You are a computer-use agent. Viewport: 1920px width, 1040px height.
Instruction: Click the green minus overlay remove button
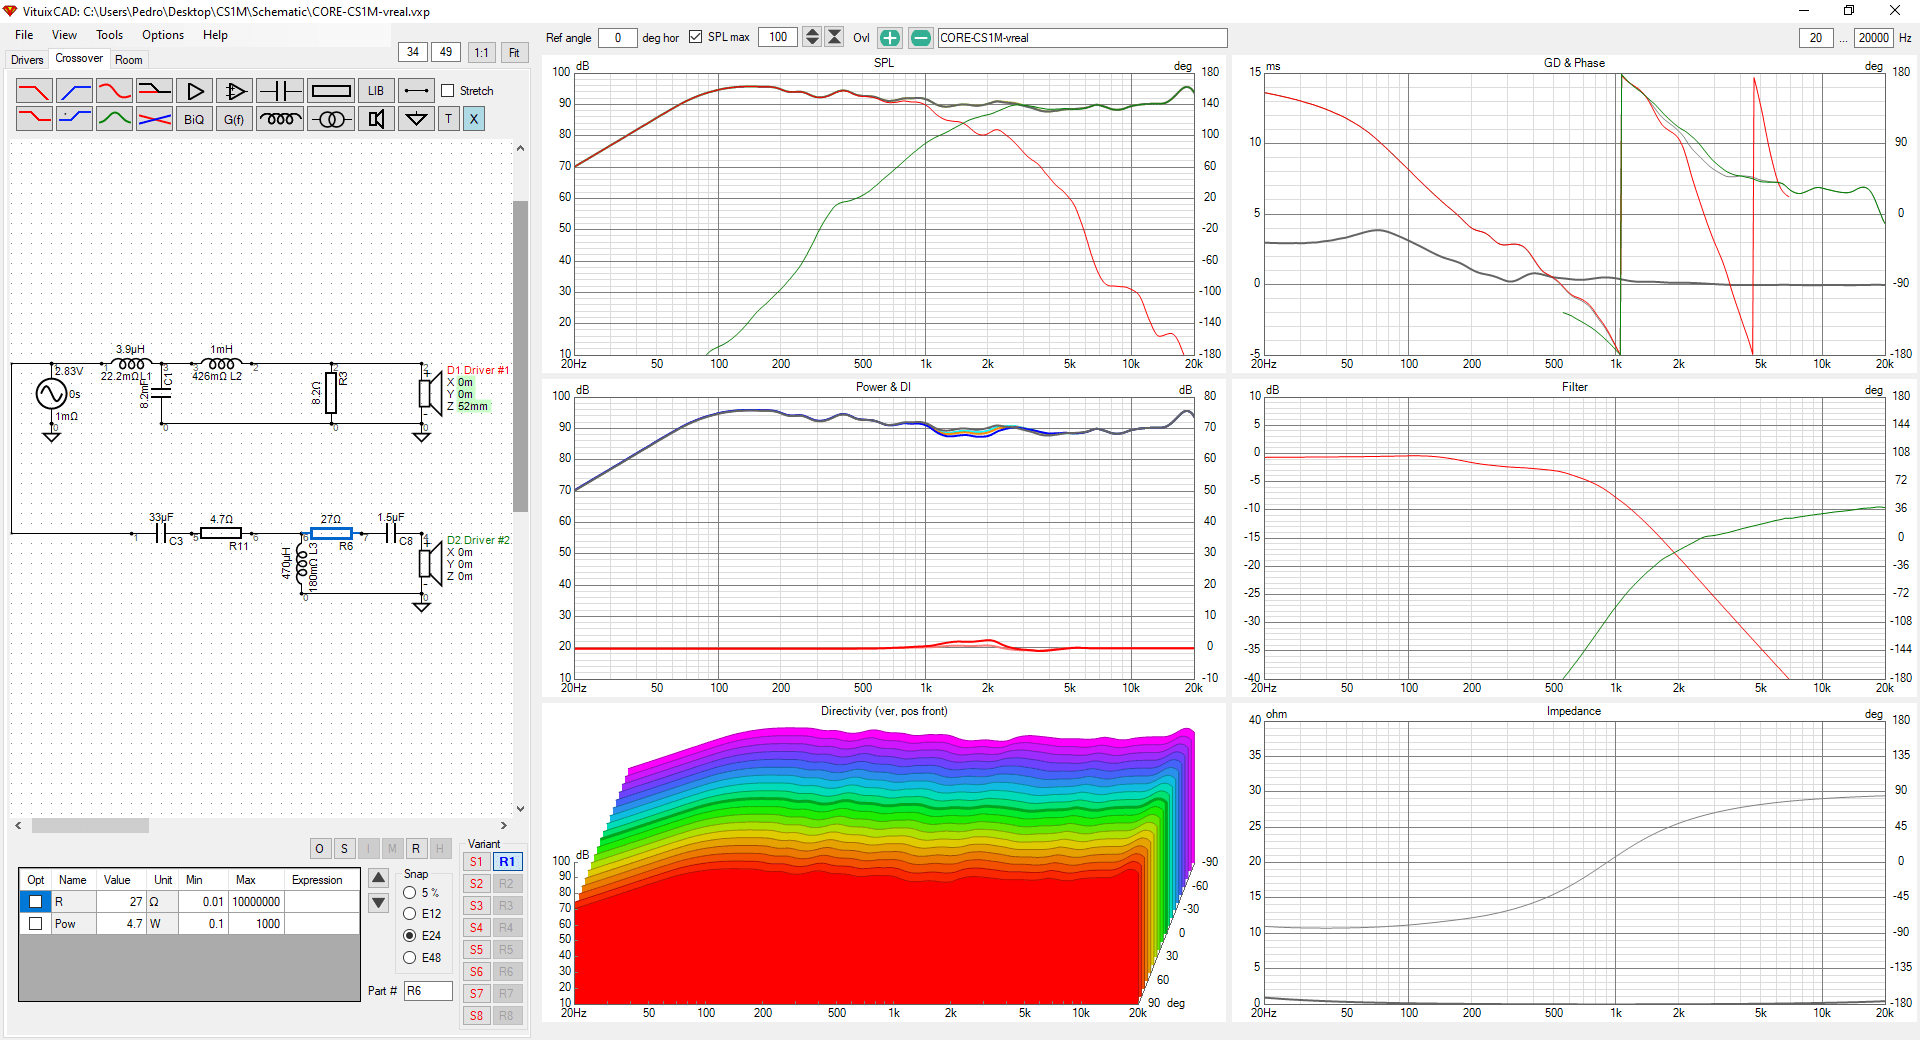tap(921, 38)
